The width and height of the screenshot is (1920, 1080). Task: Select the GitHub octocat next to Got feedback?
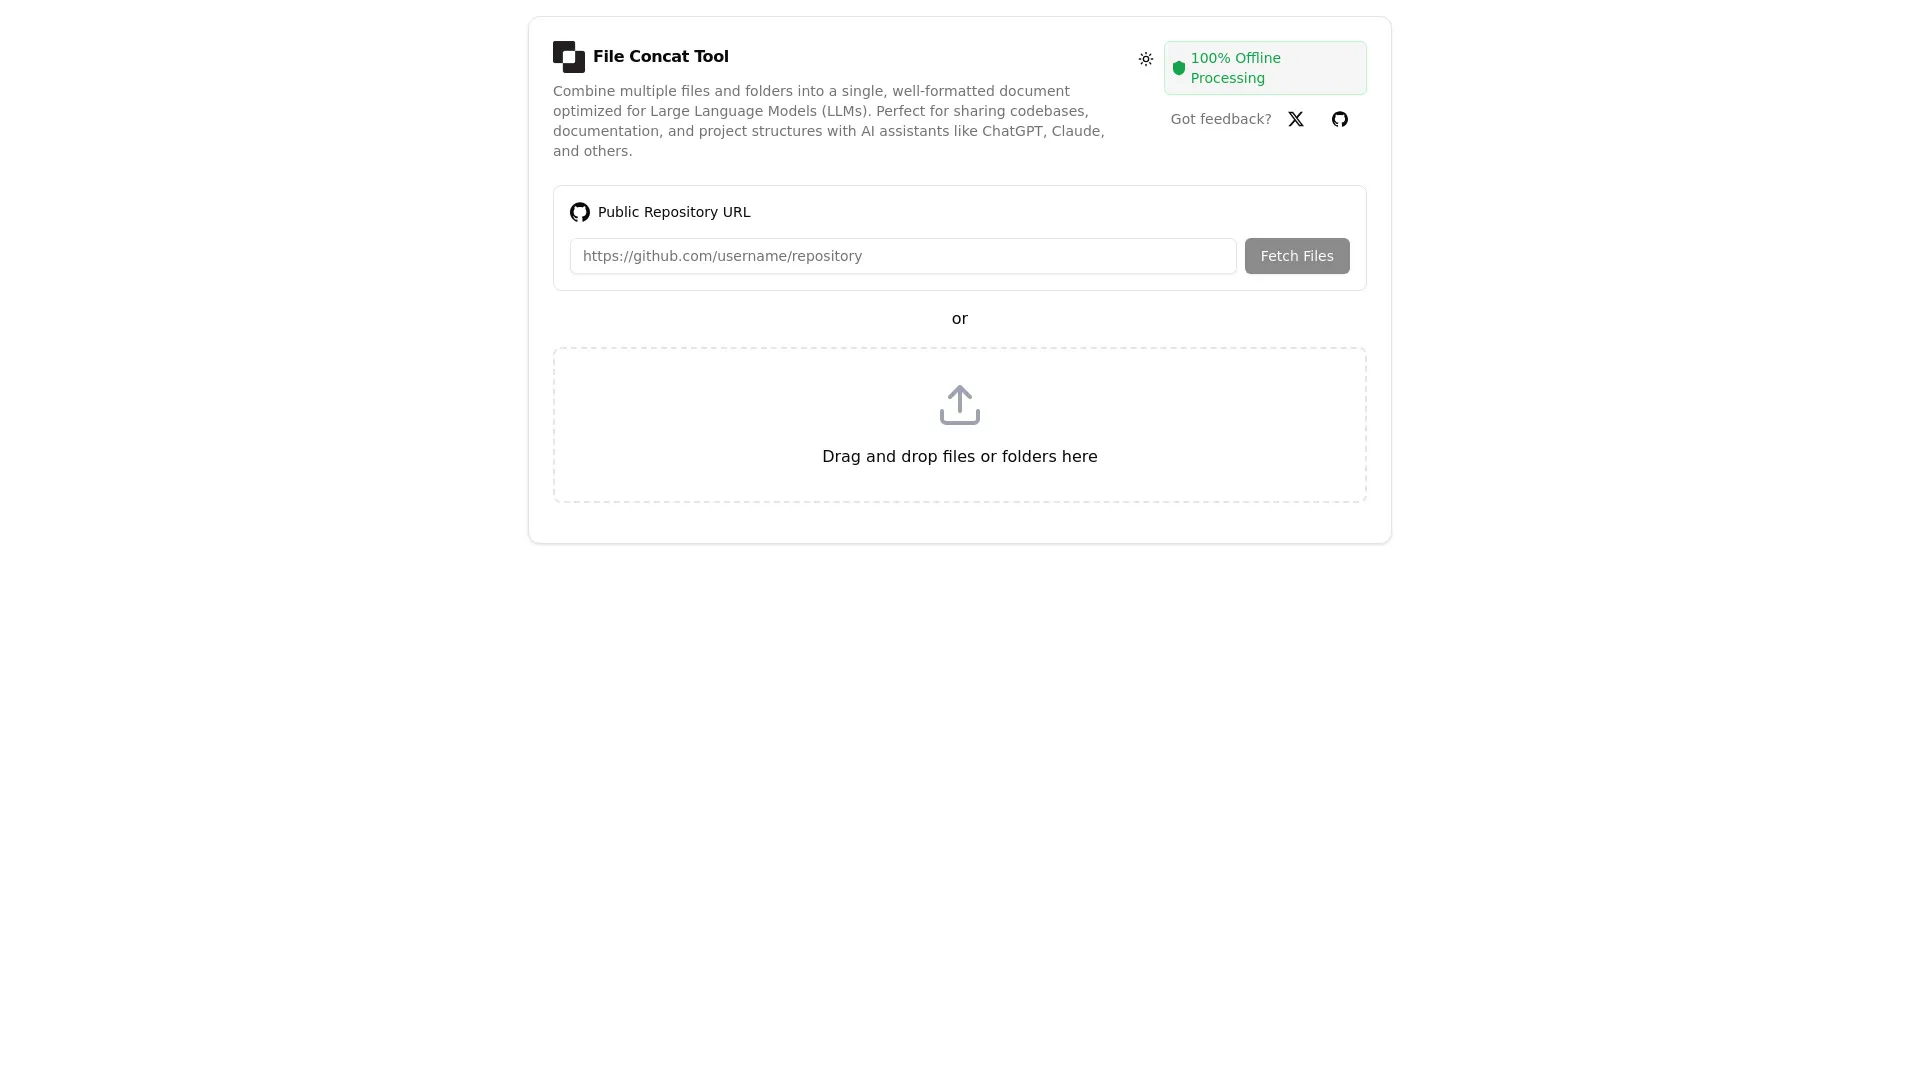pos(1340,119)
